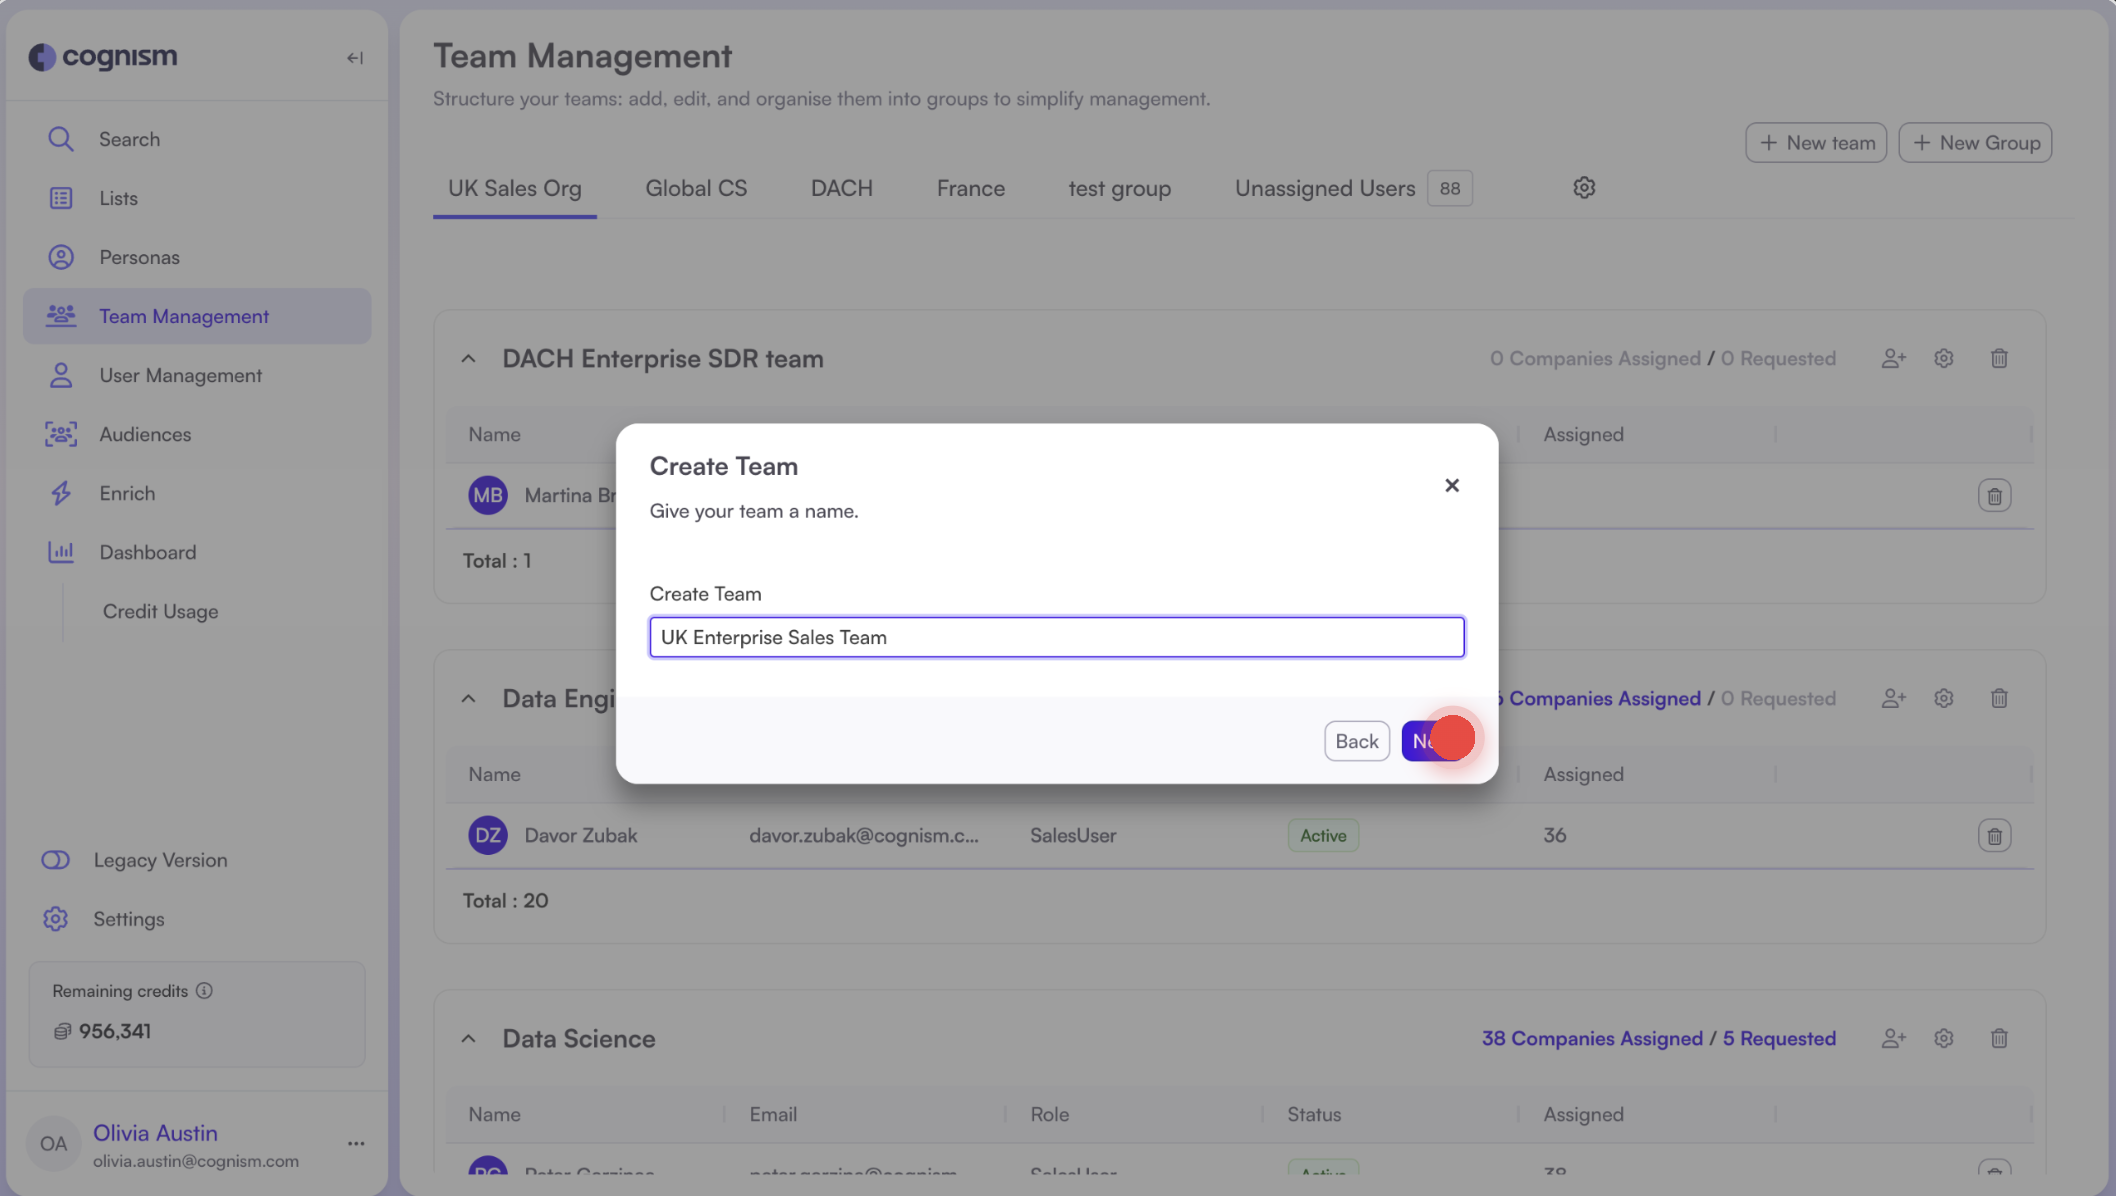Click add user icon on Data Science team

(1893, 1038)
